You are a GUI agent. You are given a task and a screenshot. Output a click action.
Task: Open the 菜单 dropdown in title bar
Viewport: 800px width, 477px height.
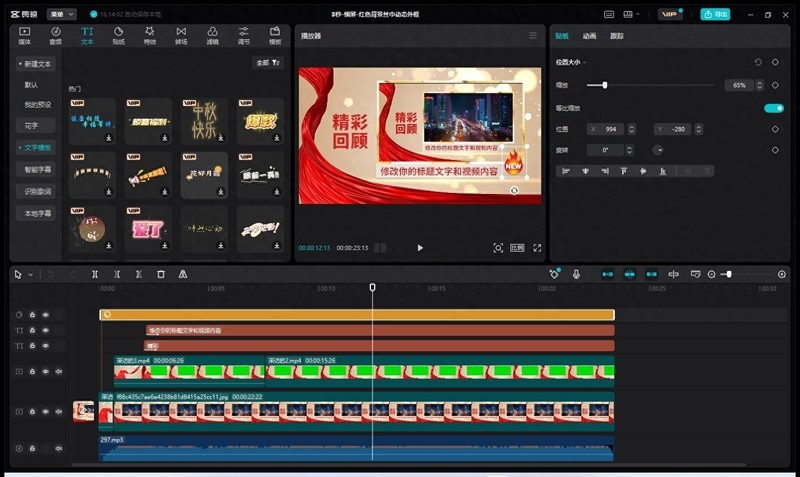click(x=62, y=14)
